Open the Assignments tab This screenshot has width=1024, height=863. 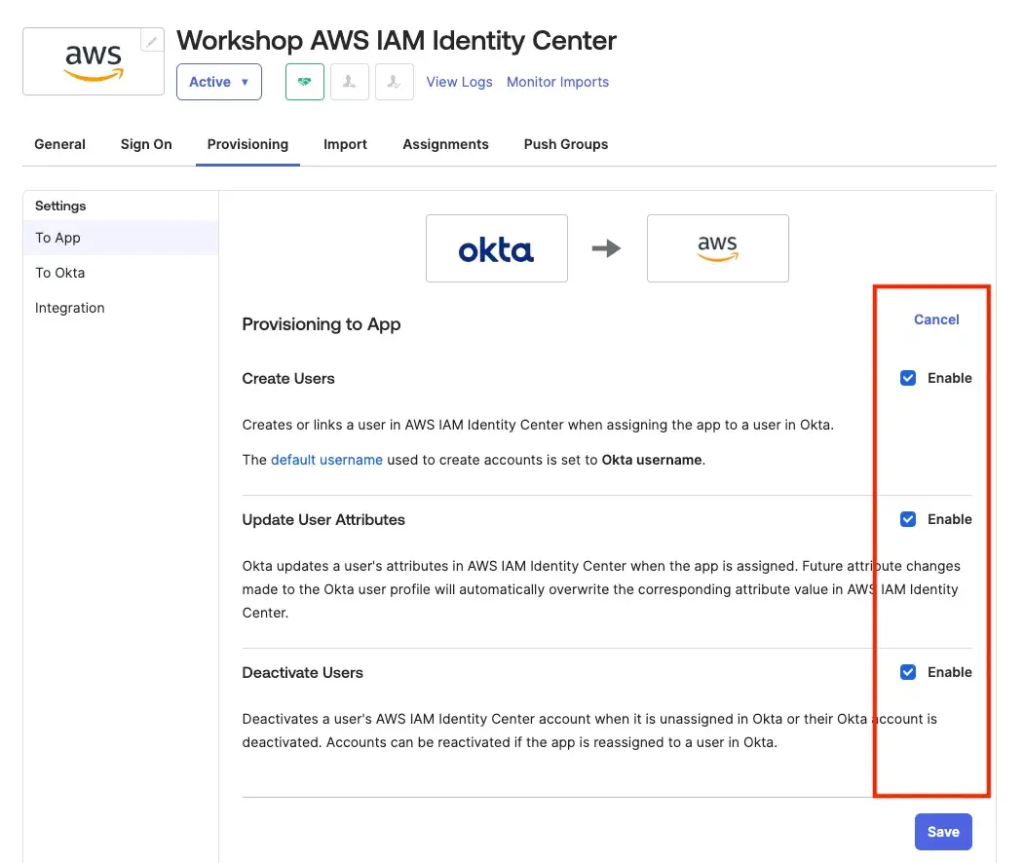point(445,144)
